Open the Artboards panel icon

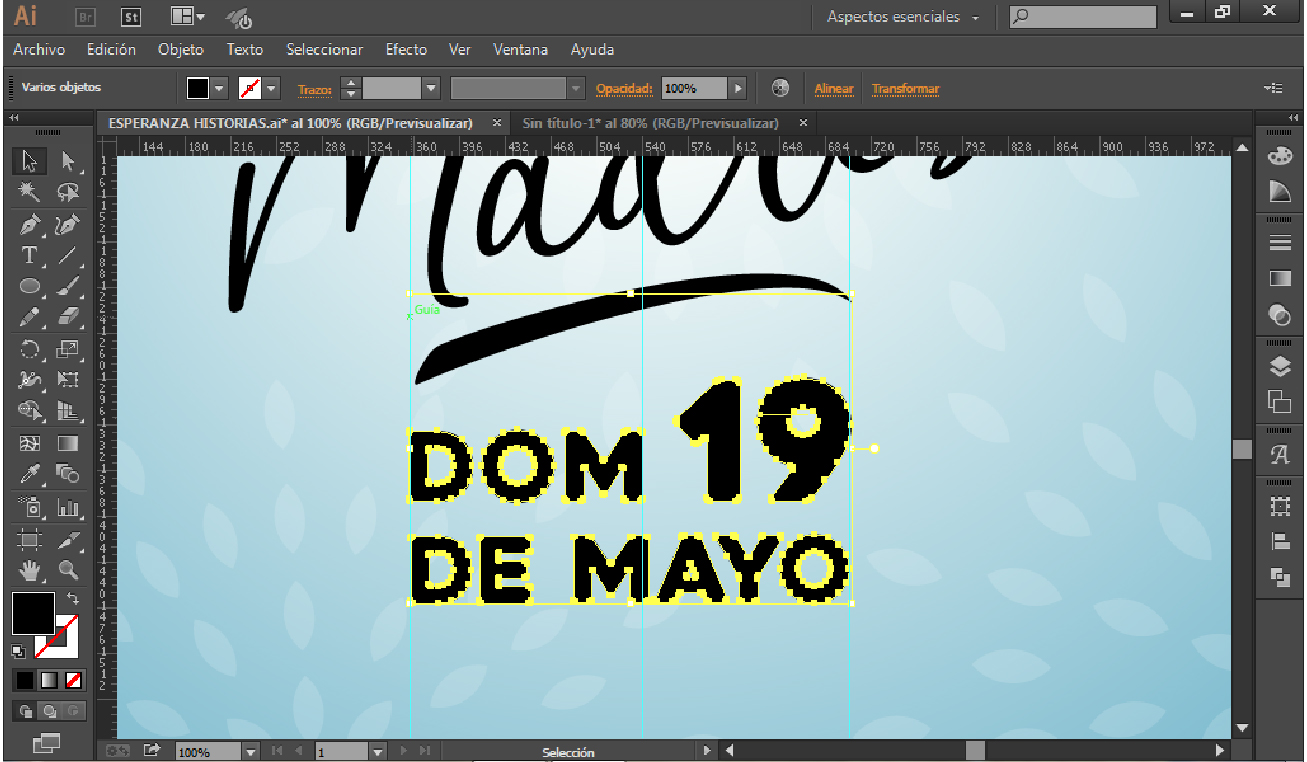click(x=1279, y=401)
